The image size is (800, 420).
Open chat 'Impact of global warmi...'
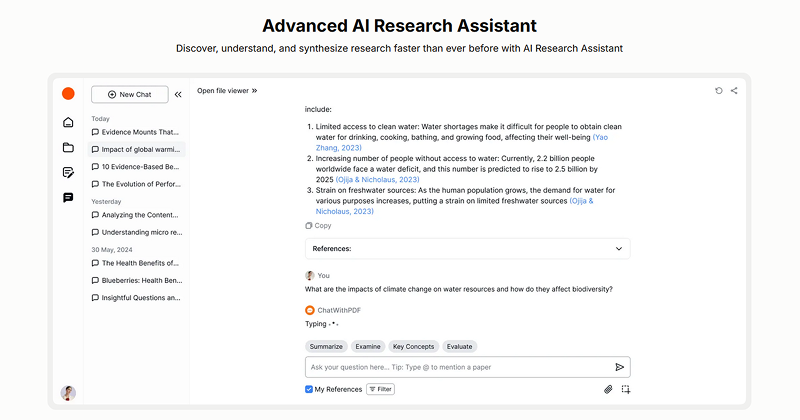[136, 150]
